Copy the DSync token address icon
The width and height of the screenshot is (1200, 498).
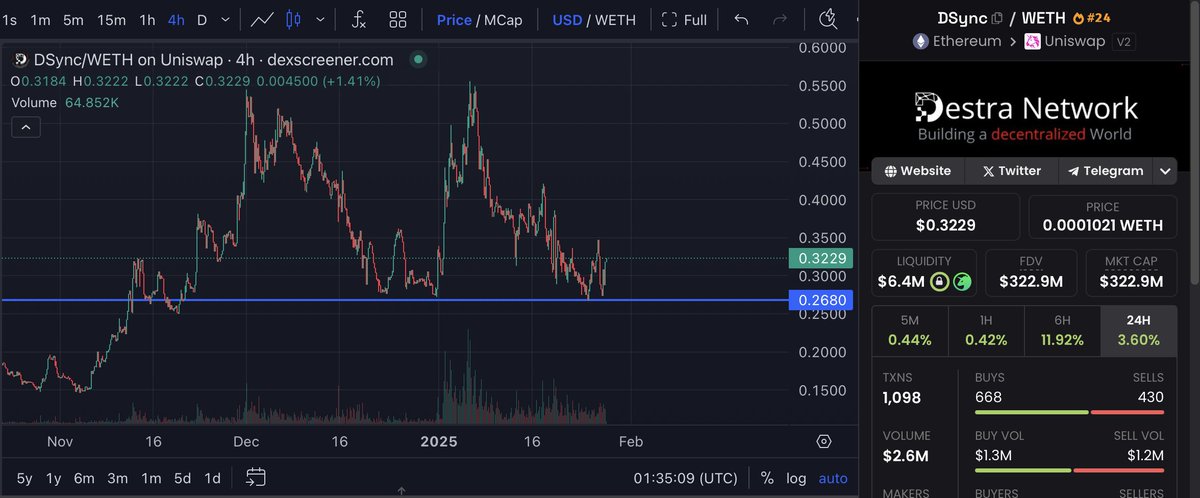pos(997,18)
